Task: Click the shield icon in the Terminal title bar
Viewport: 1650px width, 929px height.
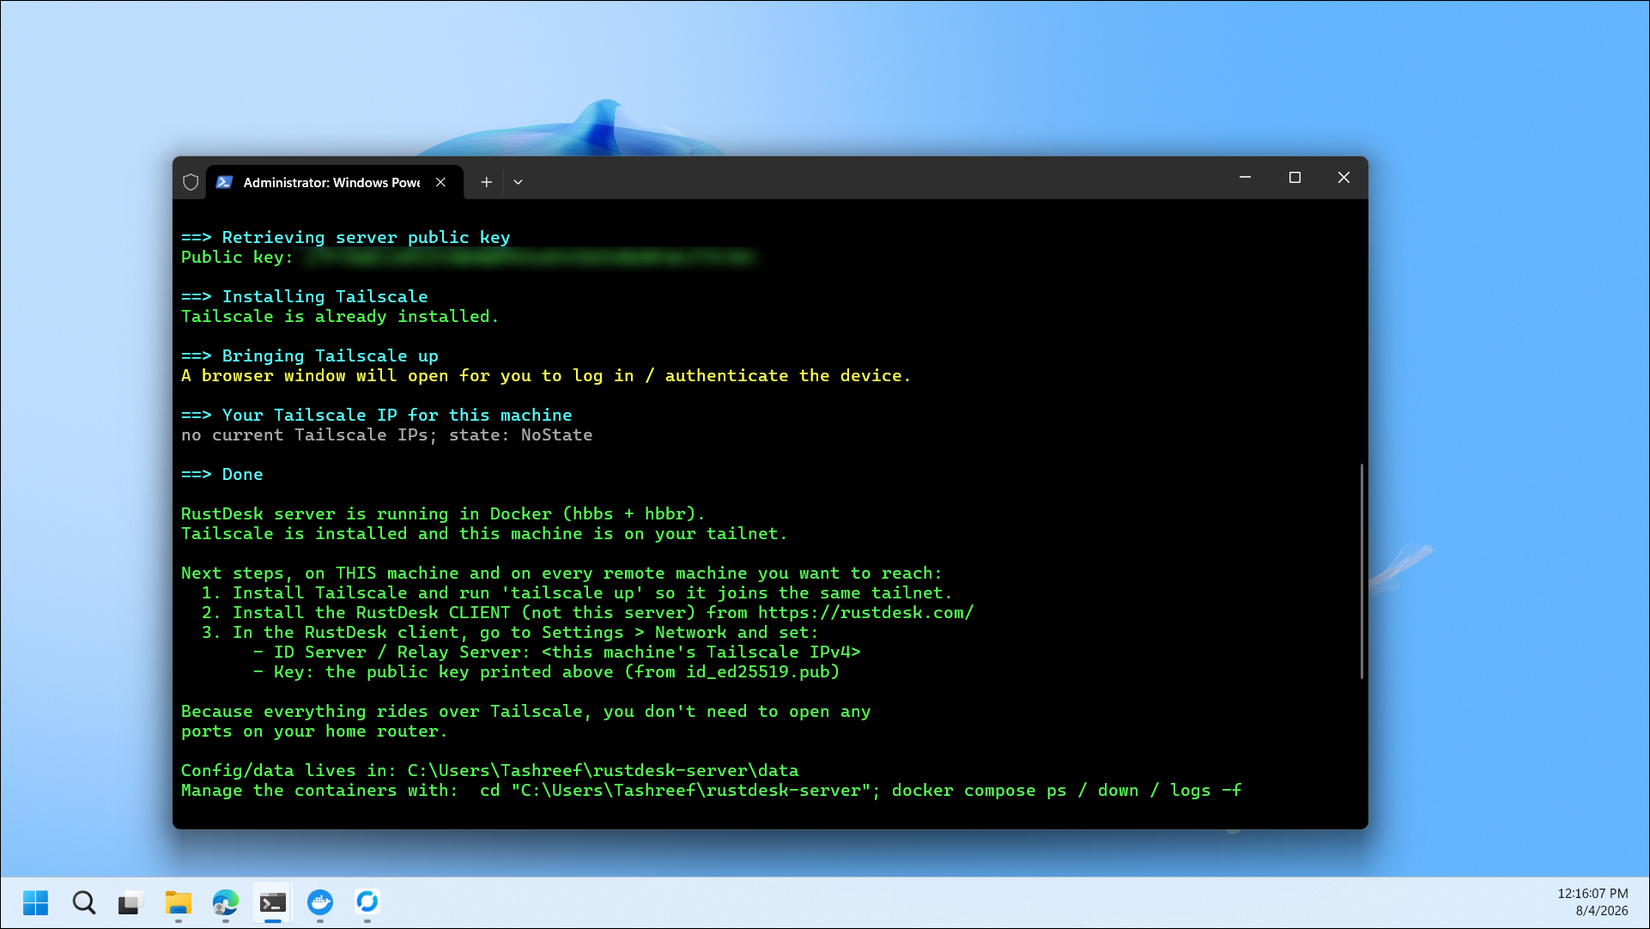Action: pyautogui.click(x=191, y=182)
